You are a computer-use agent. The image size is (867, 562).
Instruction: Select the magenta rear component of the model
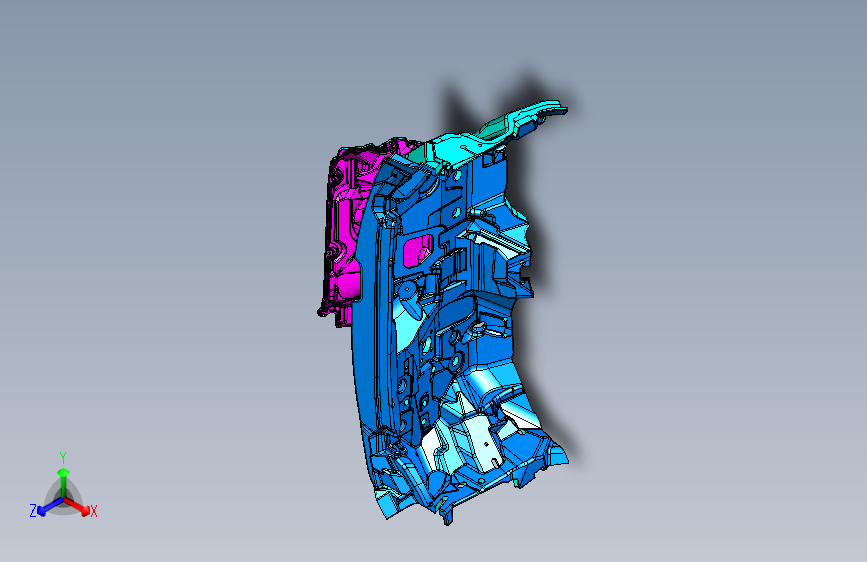point(347,232)
